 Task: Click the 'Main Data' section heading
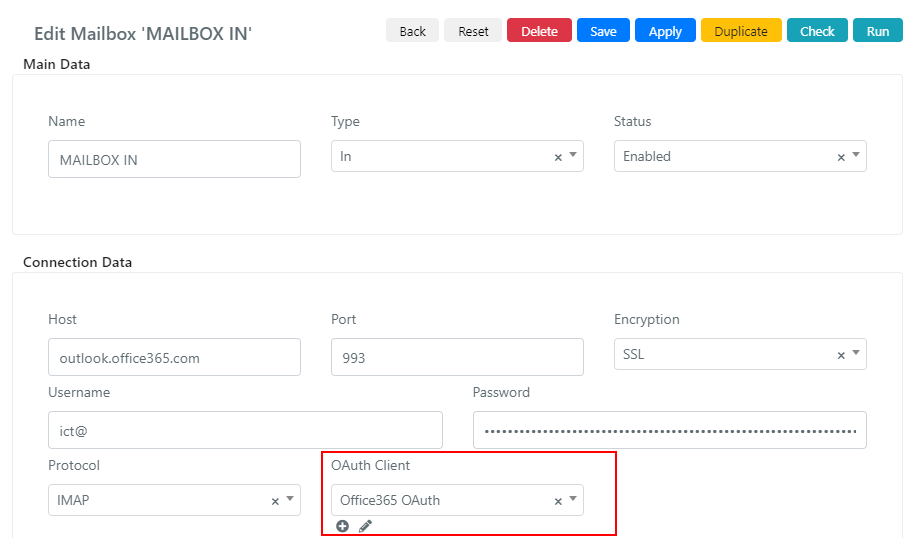(x=57, y=64)
